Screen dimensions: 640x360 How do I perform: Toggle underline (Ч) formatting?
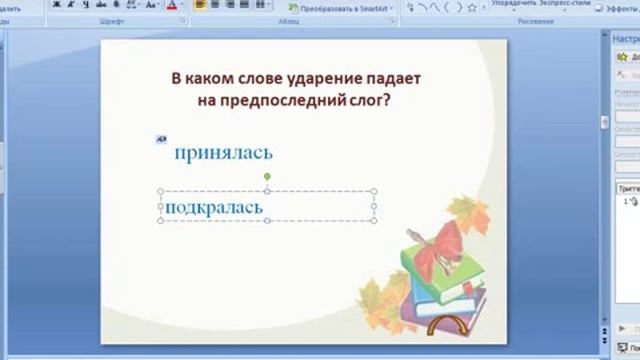(x=86, y=4)
